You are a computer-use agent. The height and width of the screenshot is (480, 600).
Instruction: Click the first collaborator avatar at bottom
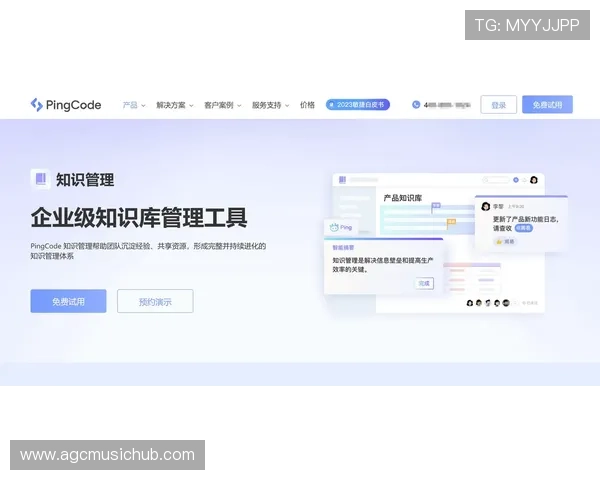coord(470,303)
